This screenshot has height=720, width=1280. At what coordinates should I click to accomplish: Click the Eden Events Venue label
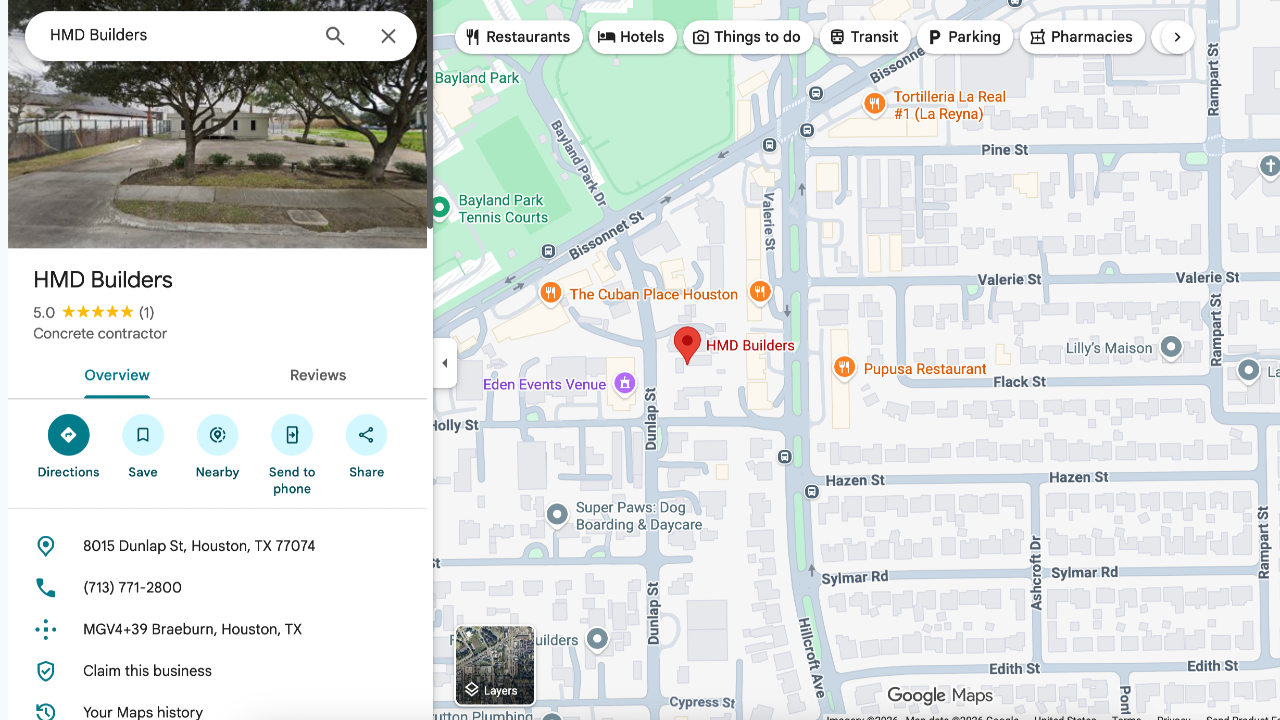(544, 384)
